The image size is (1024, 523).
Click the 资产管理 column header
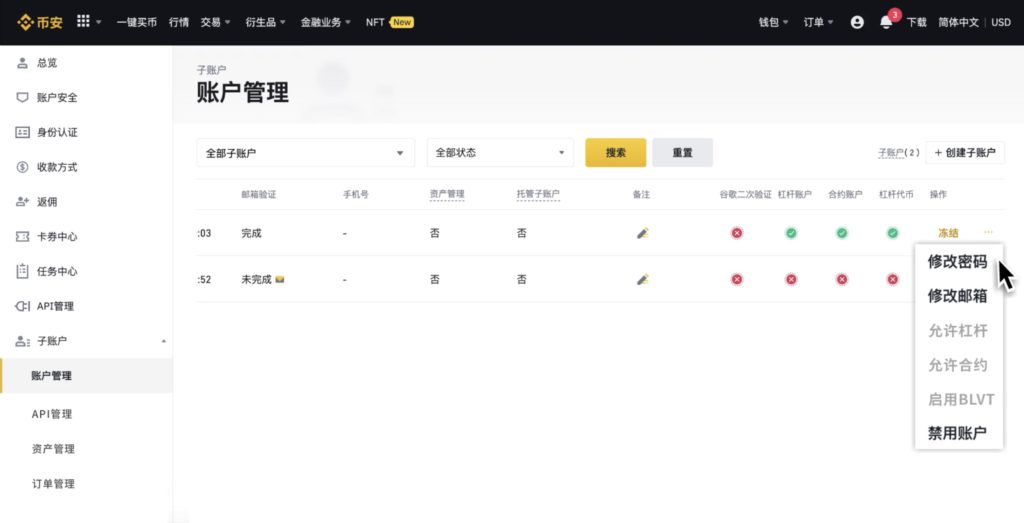tap(447, 194)
